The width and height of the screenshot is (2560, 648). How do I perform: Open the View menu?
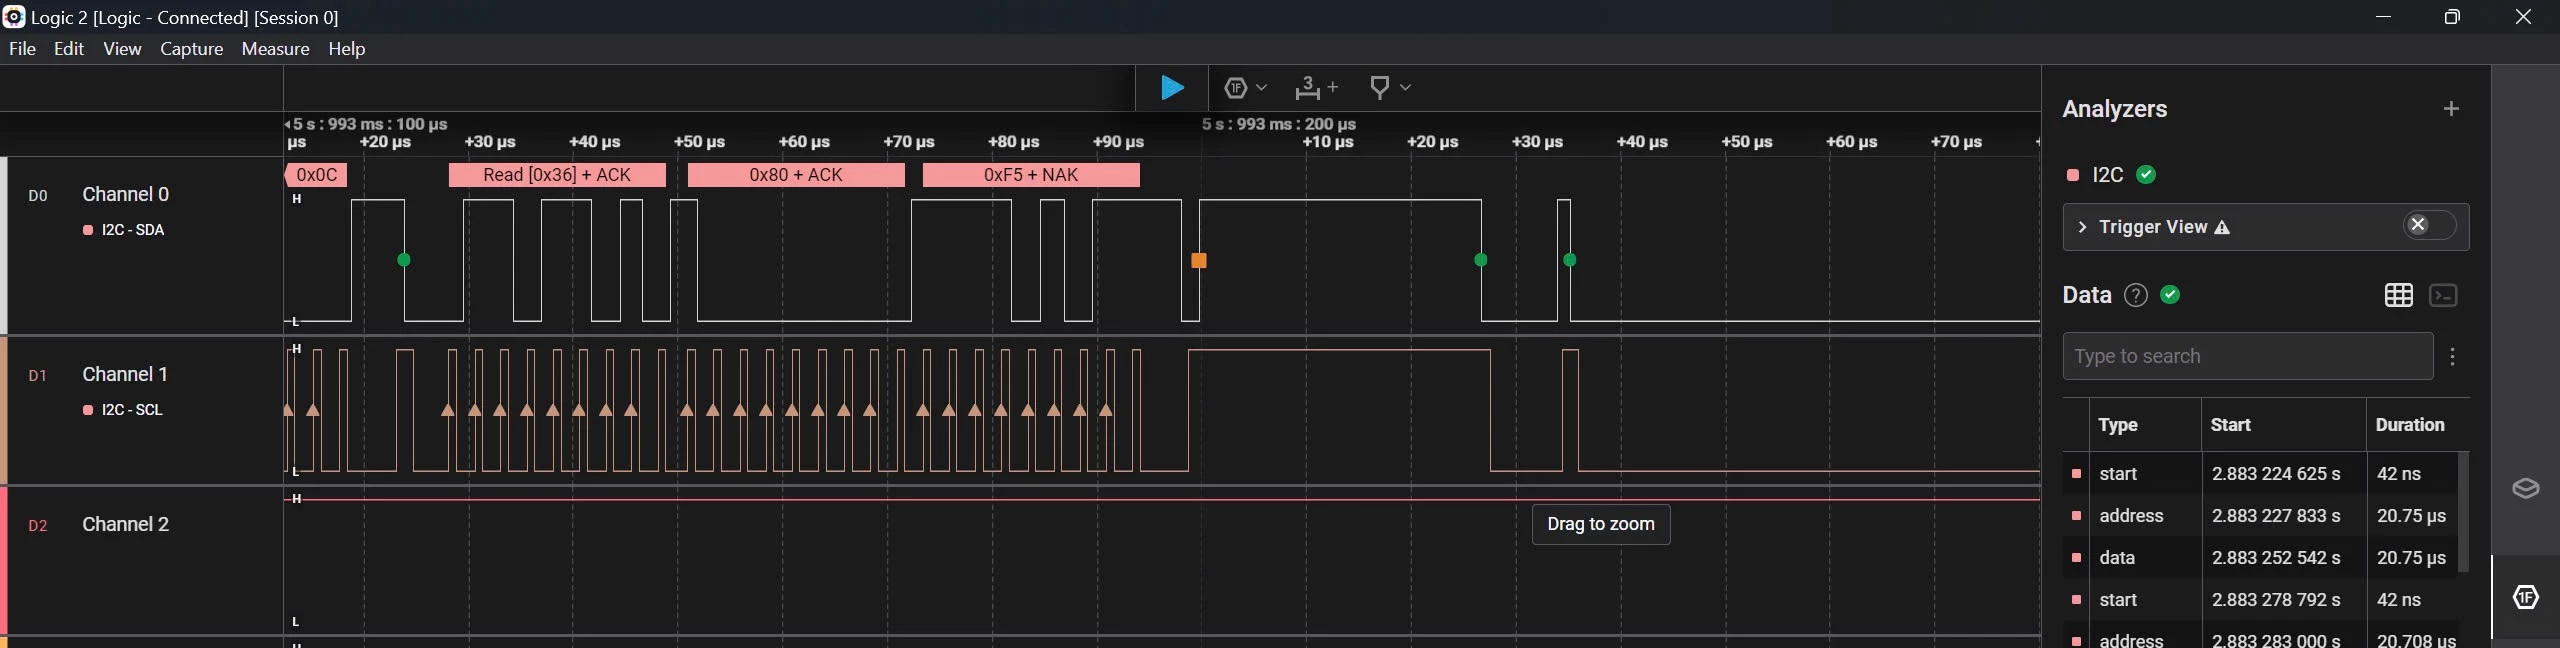122,49
